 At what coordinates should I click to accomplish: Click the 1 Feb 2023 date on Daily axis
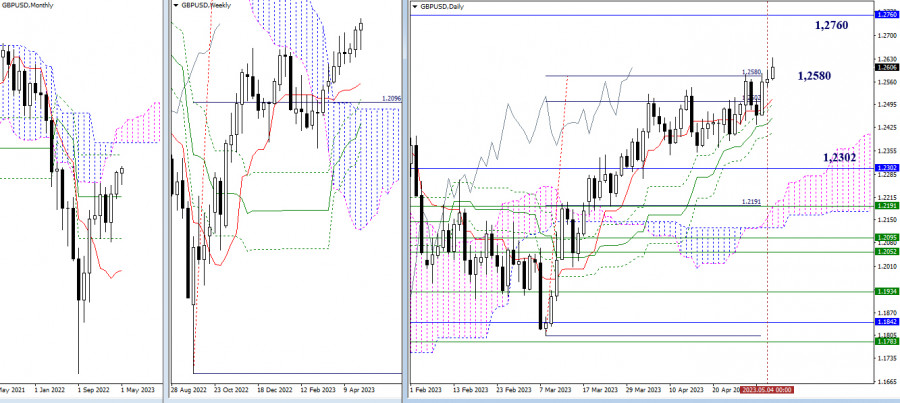[428, 389]
